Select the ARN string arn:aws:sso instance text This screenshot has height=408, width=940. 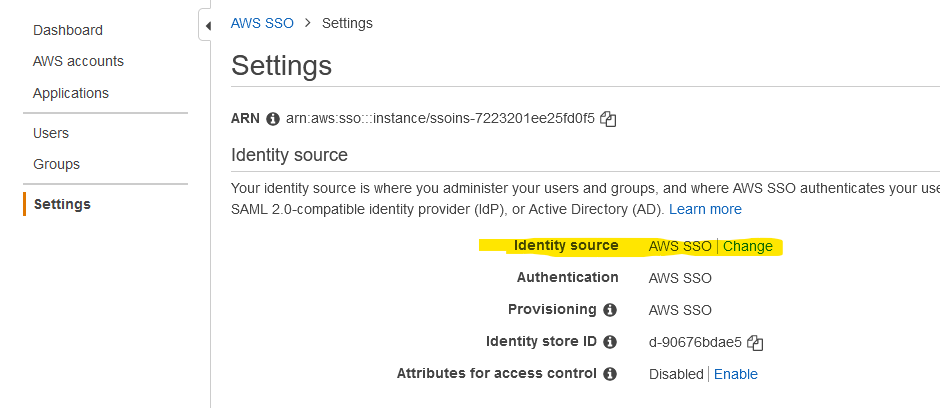click(440, 119)
